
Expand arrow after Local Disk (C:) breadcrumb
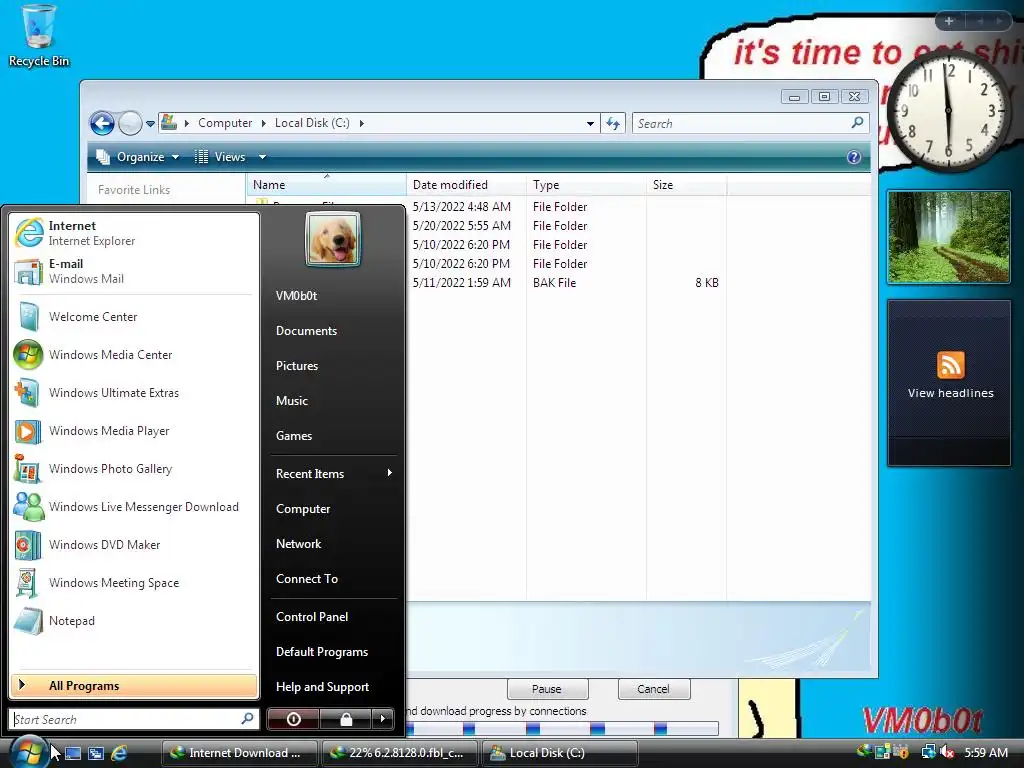(x=361, y=123)
